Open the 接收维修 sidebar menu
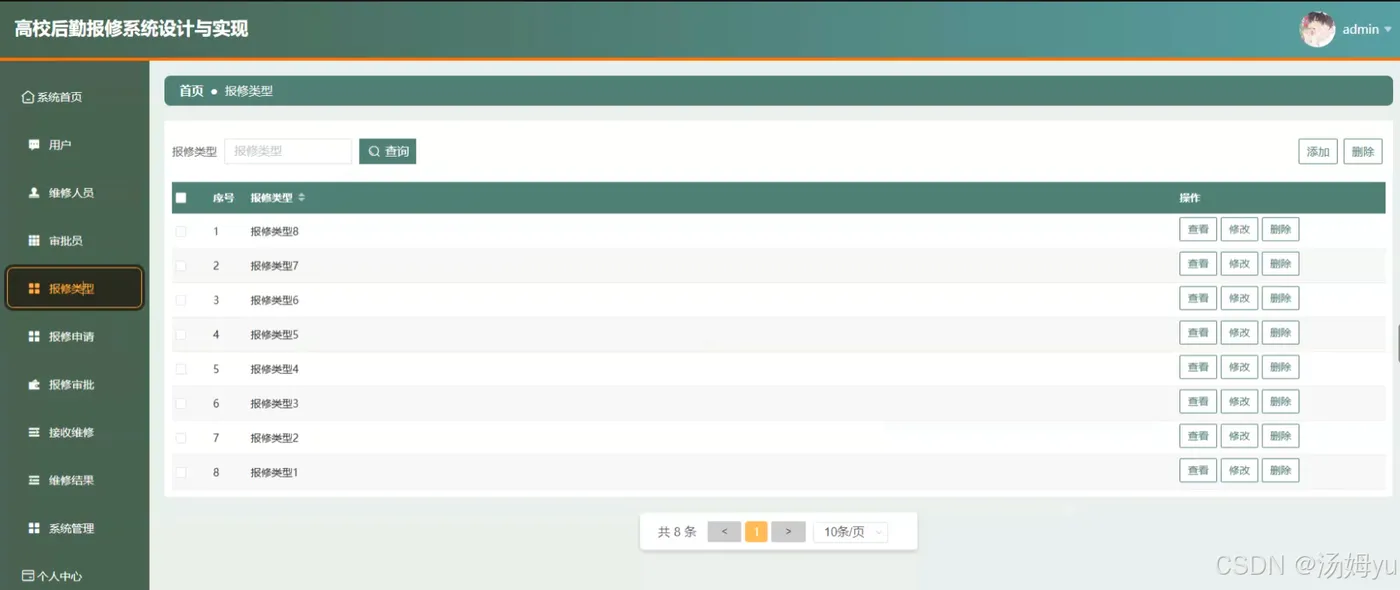1400x590 pixels. tap(74, 432)
